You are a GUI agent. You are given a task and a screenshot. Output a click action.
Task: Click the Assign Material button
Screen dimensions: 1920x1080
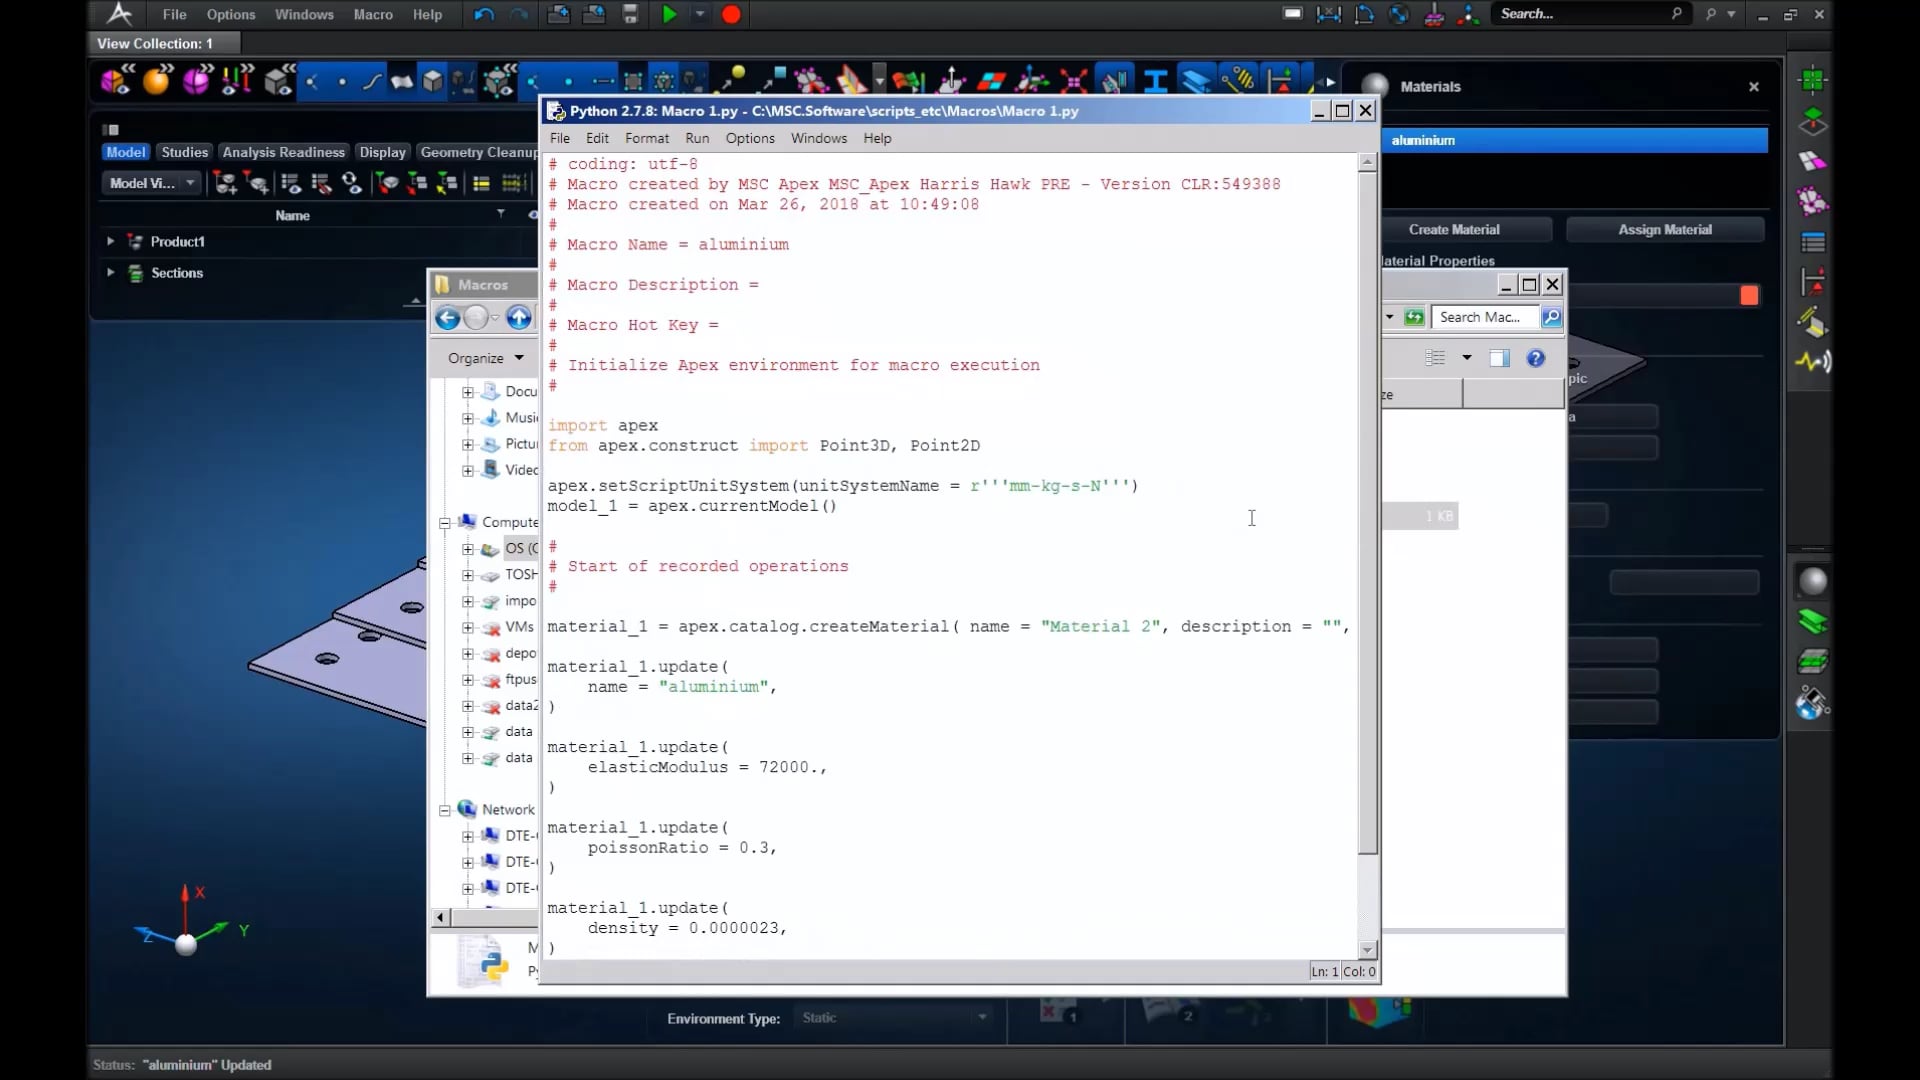1665,229
